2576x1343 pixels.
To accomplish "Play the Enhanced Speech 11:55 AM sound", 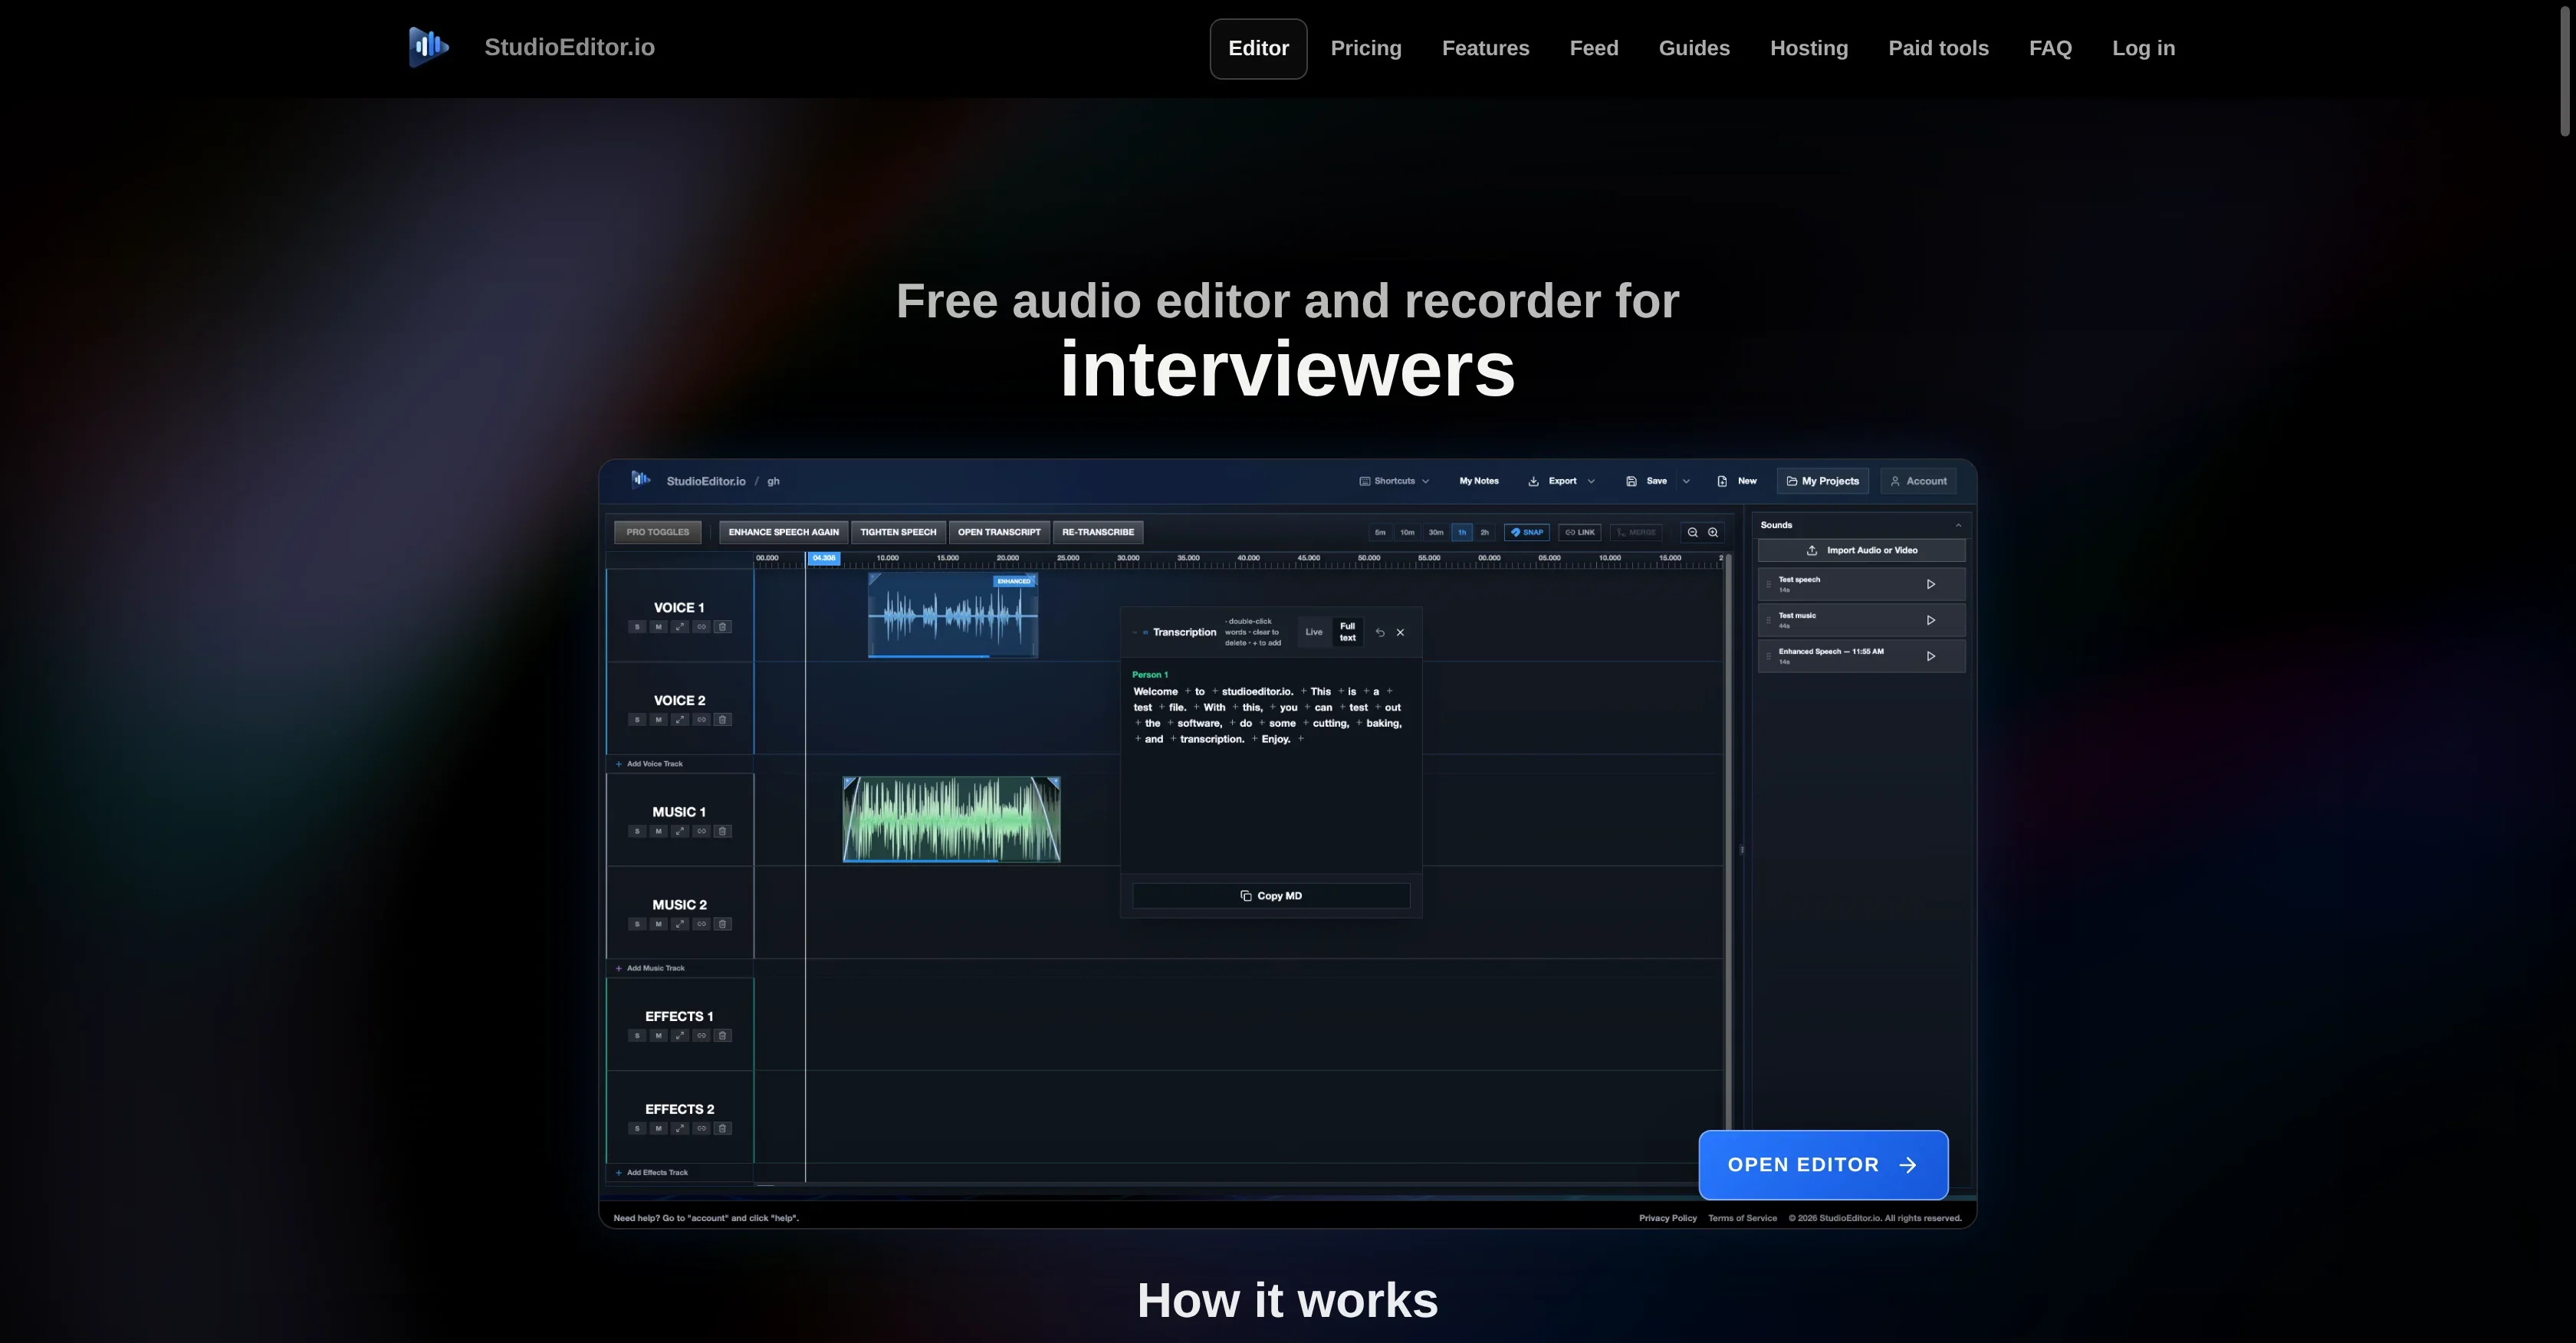I will coord(1931,656).
